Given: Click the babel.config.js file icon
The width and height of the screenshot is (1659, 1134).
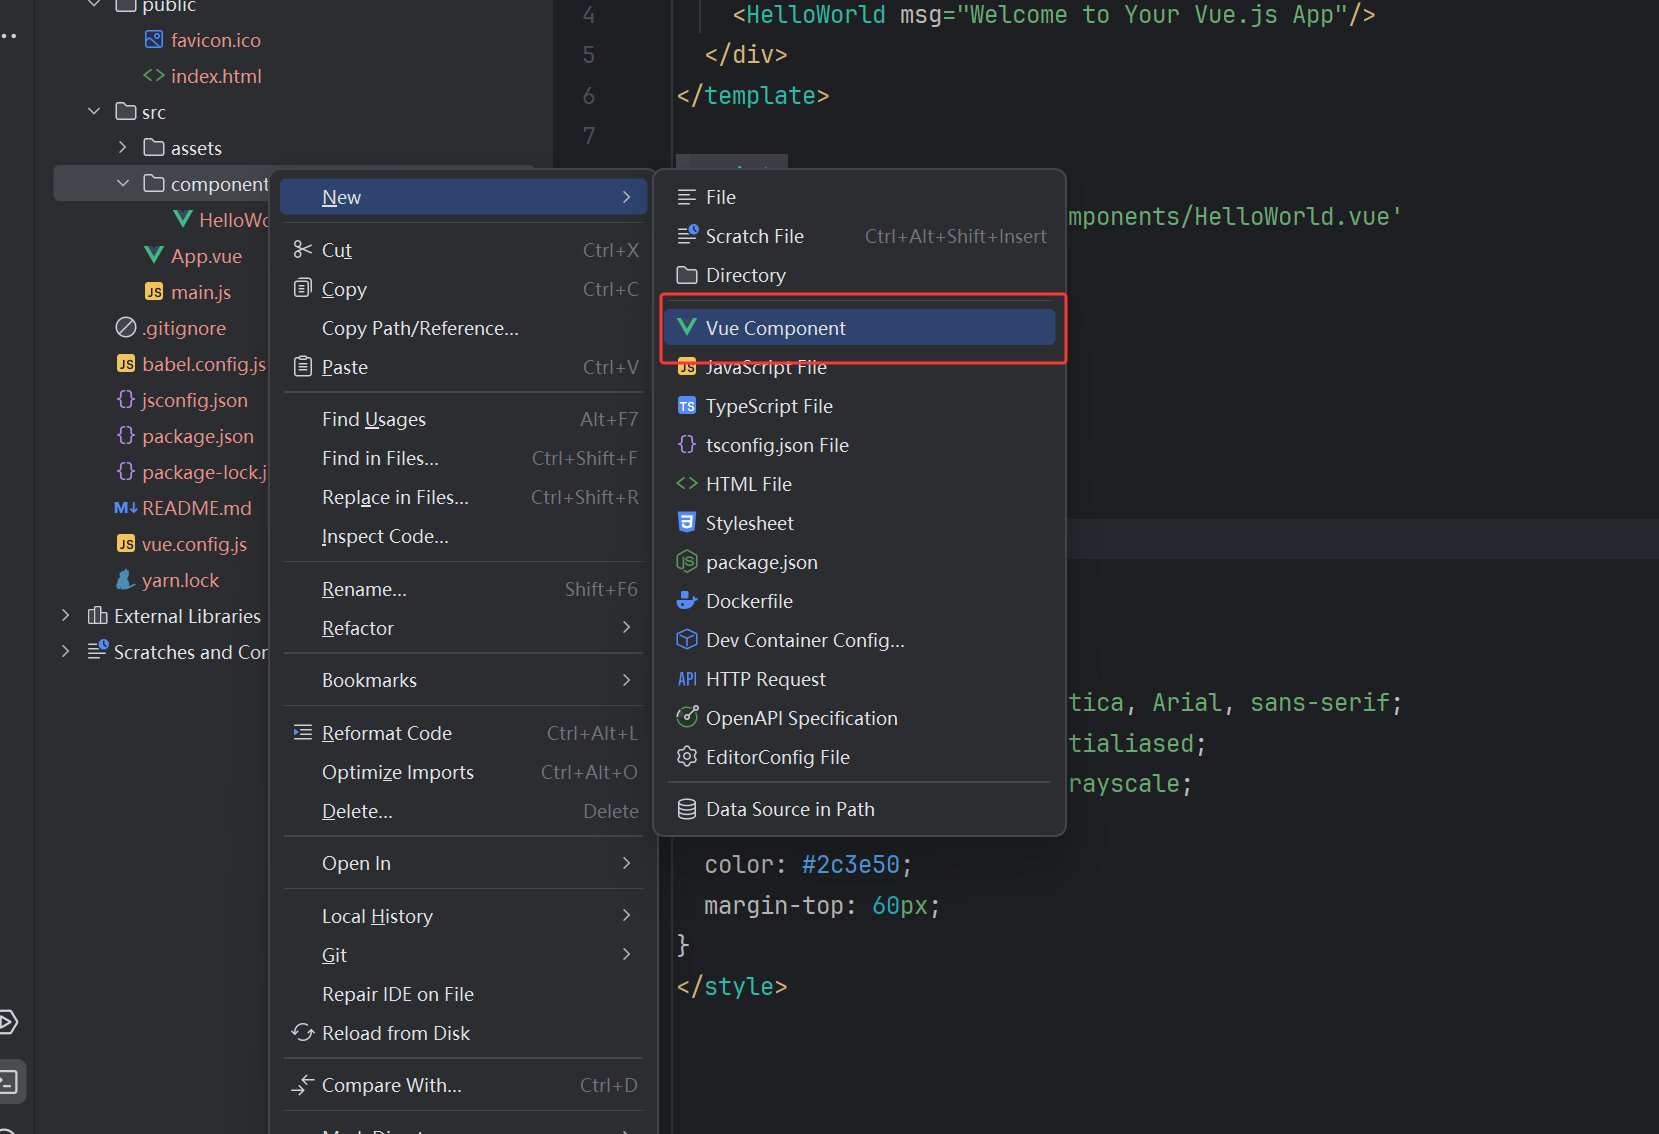Looking at the screenshot, I should click(125, 364).
